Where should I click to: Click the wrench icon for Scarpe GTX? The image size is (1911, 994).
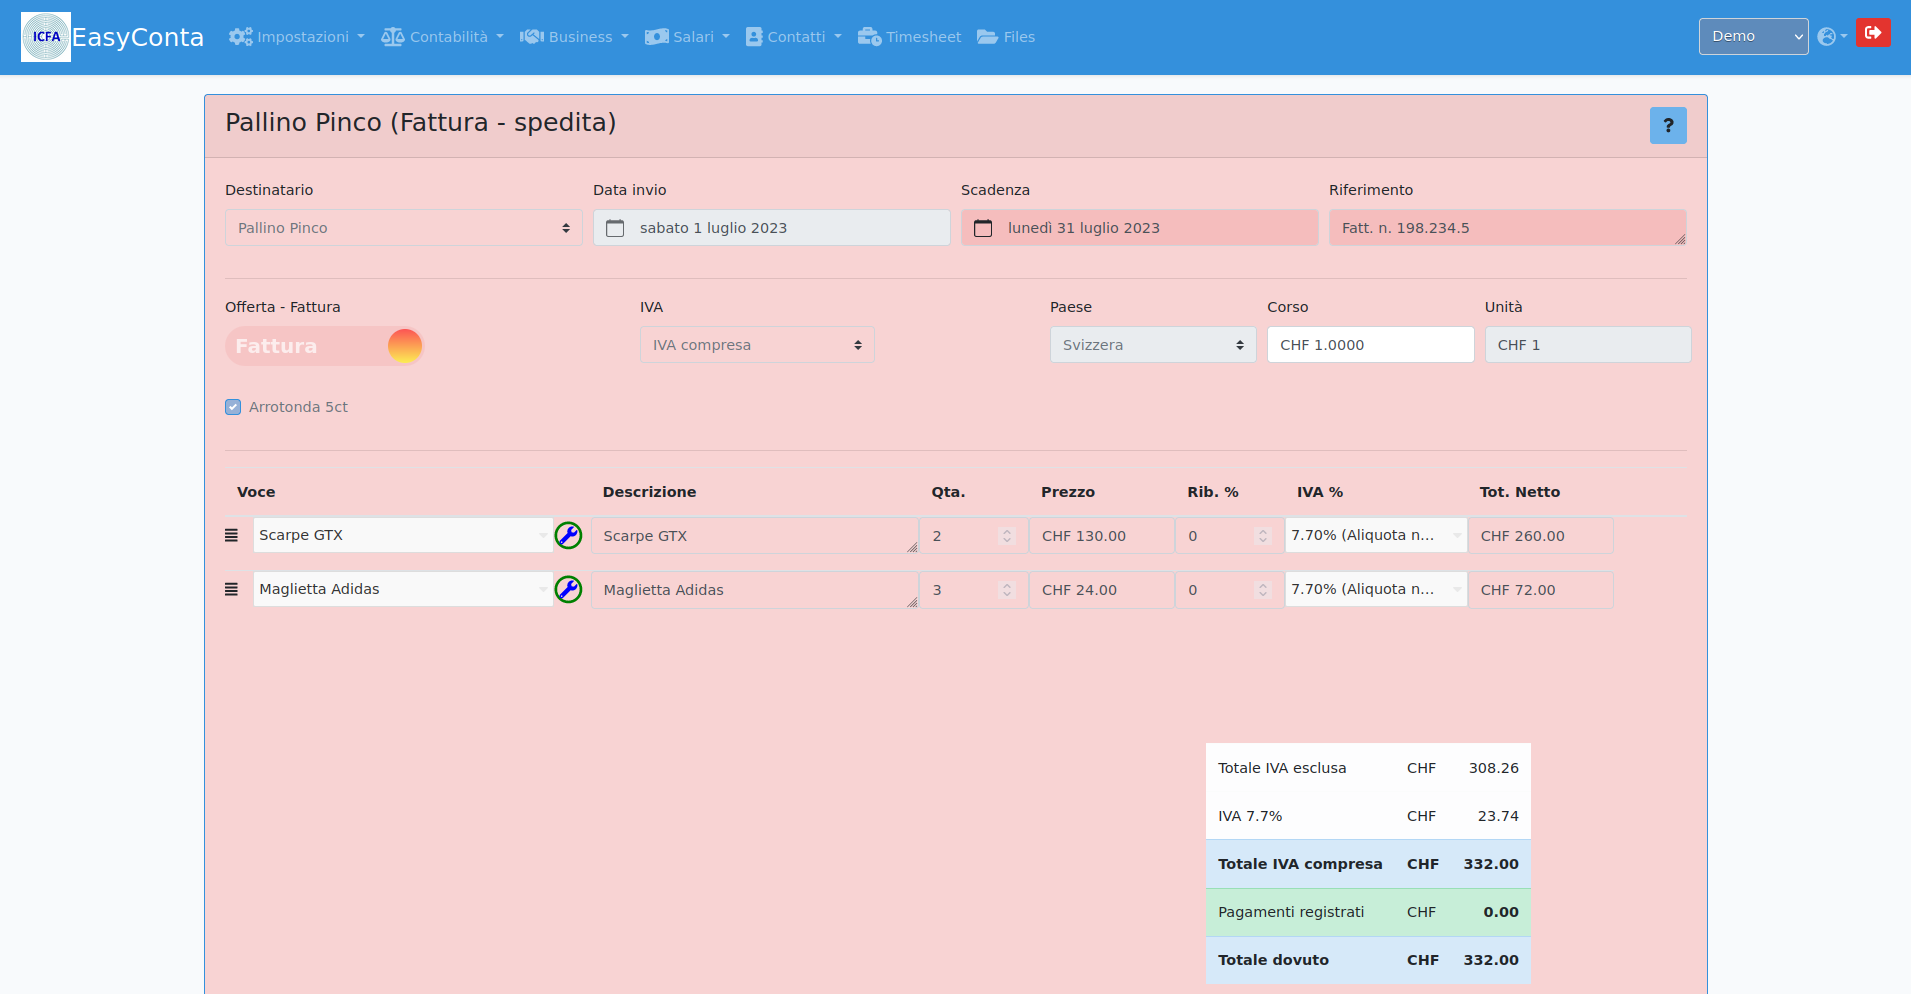568,535
